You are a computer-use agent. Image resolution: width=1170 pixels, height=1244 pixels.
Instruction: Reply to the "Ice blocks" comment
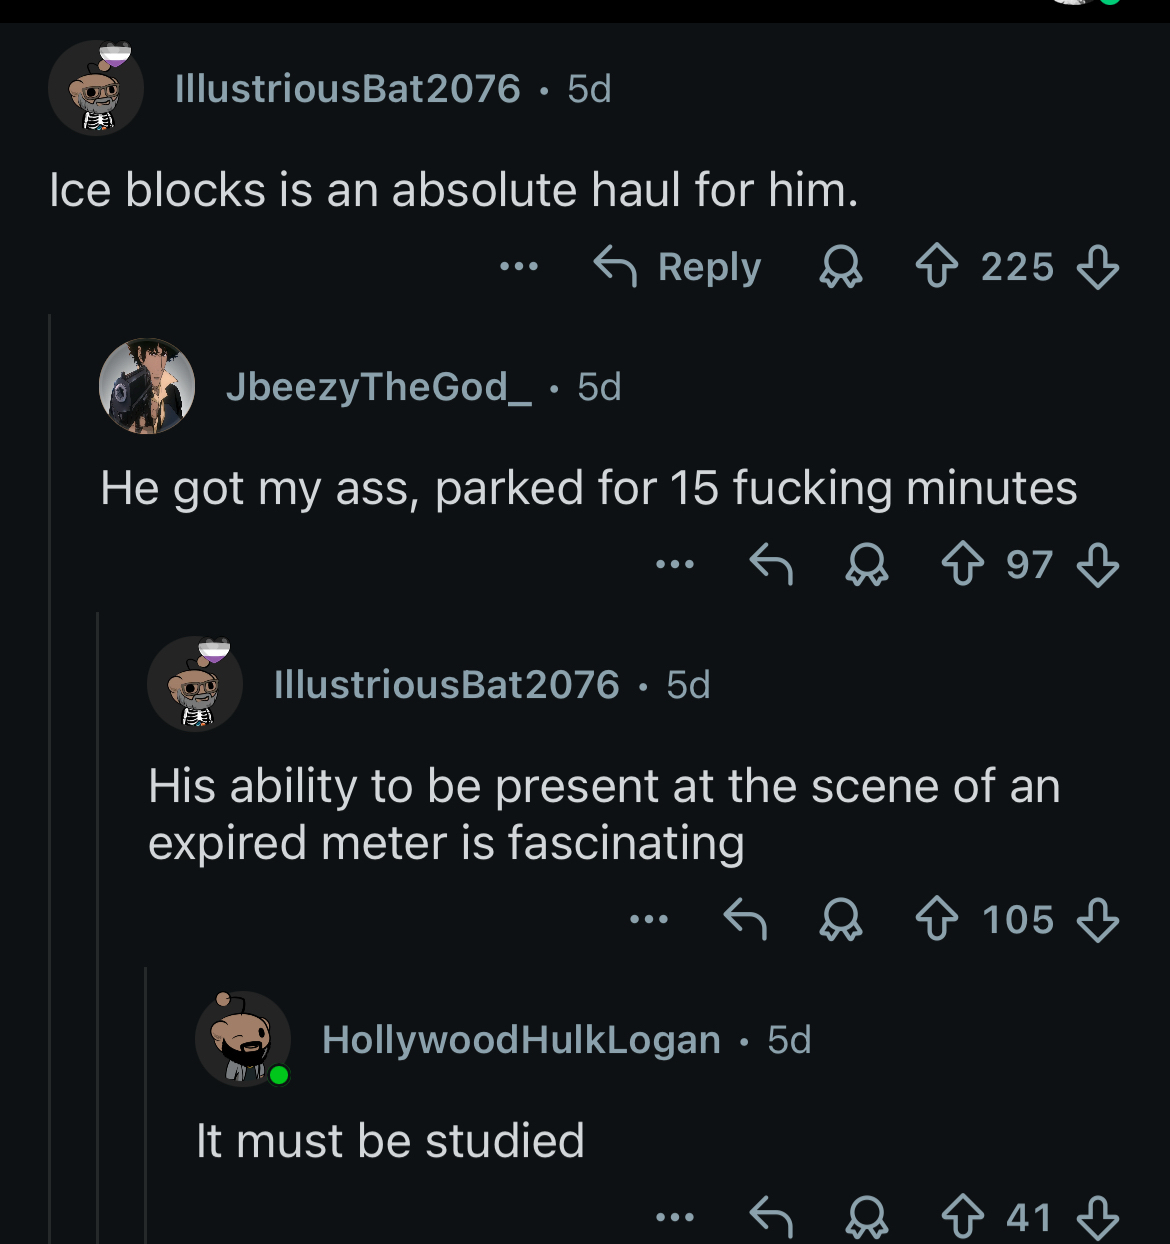(678, 267)
